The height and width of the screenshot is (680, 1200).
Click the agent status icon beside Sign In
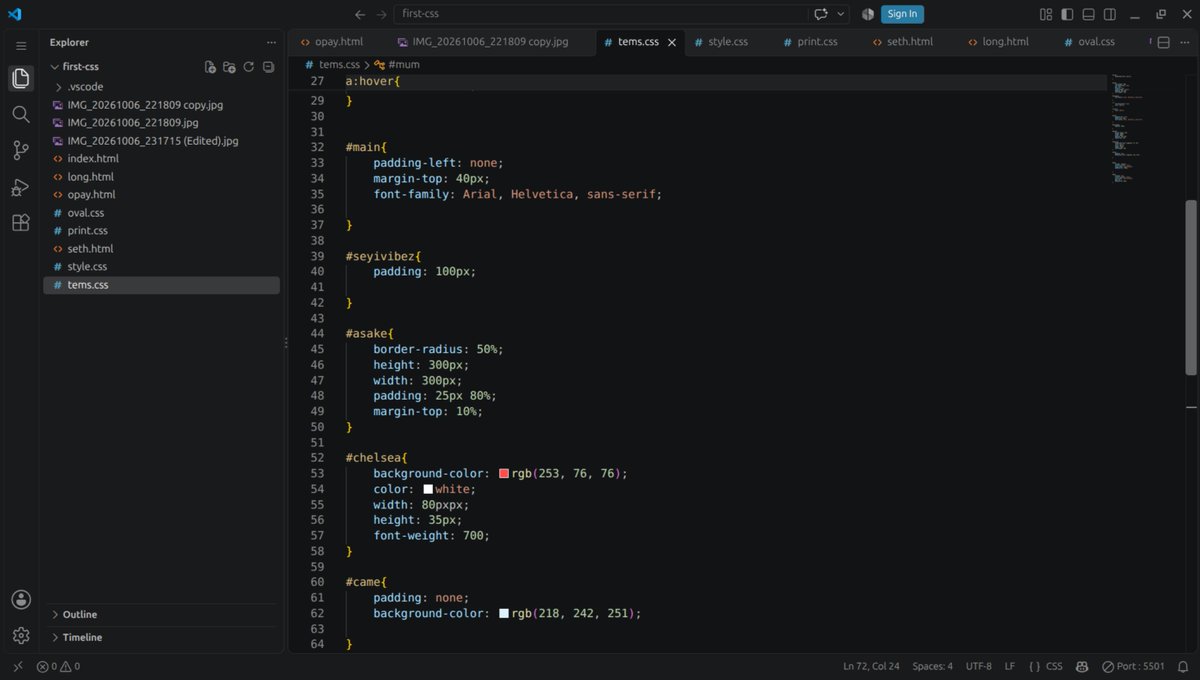pos(868,14)
